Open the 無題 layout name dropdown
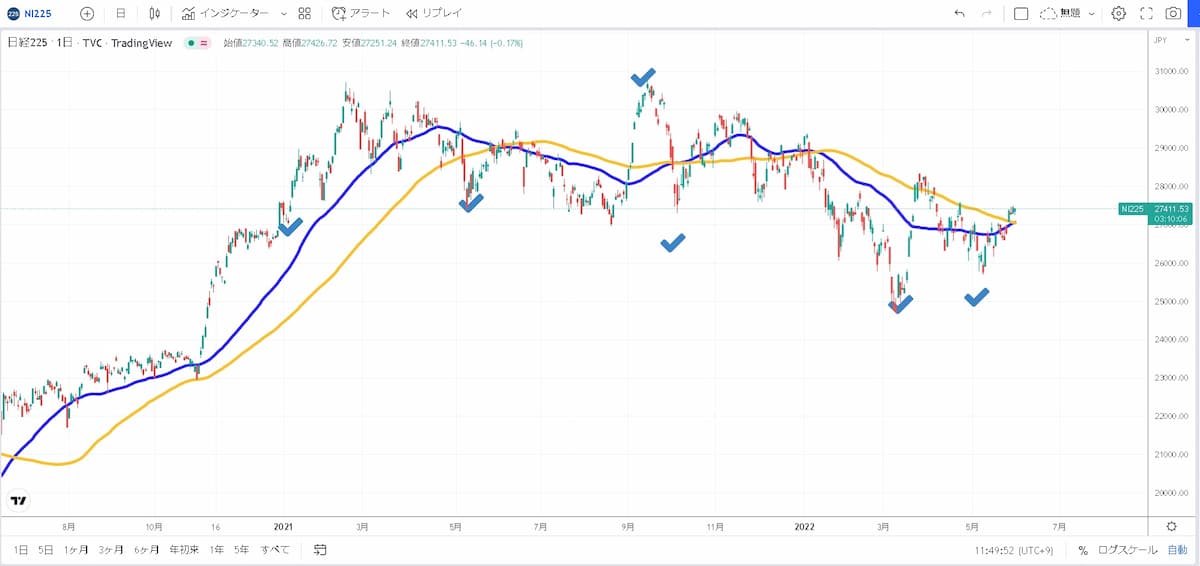 point(1068,14)
